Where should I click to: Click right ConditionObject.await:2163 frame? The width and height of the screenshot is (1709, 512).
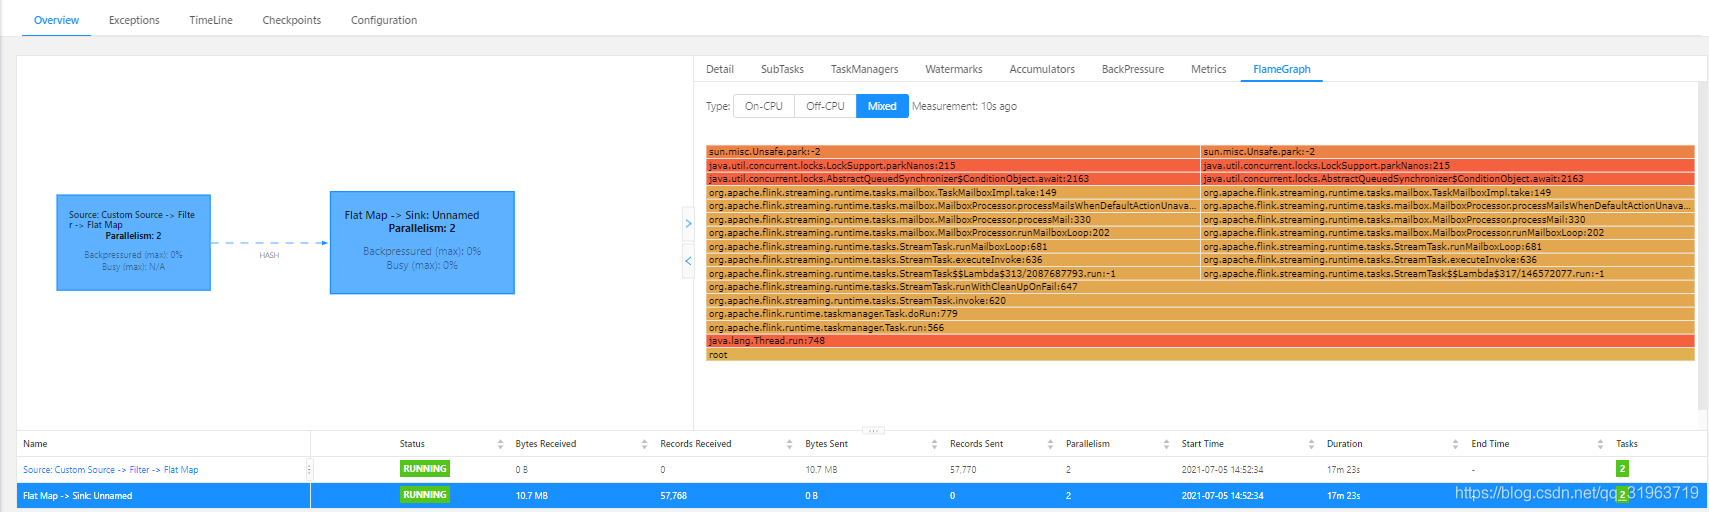[x=1448, y=179]
